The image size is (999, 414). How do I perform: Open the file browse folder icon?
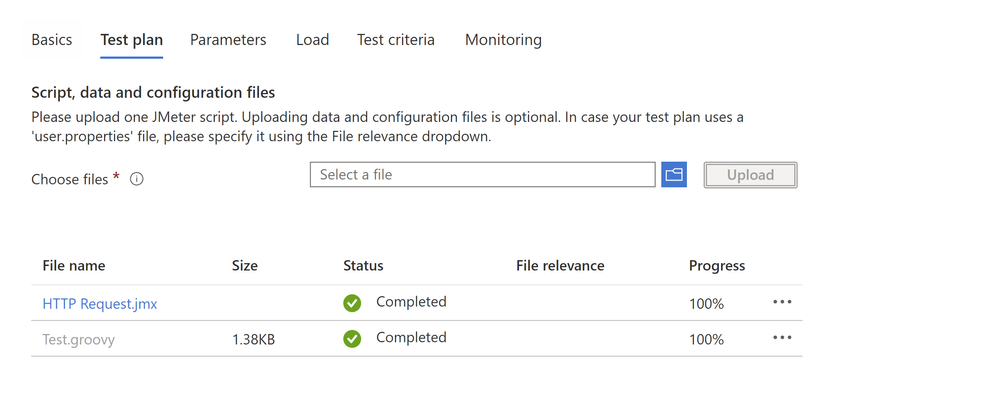coord(673,175)
